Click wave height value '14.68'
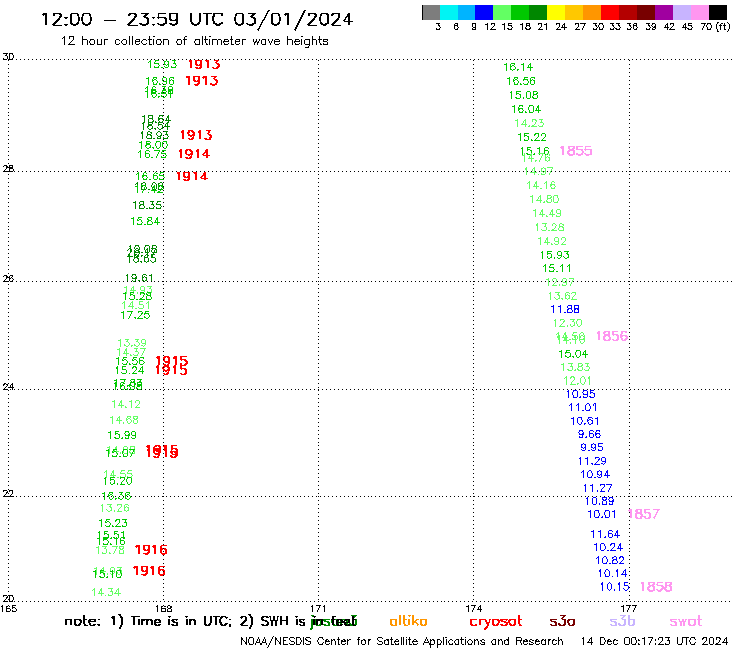This screenshot has height=650, width=740. 124,420
